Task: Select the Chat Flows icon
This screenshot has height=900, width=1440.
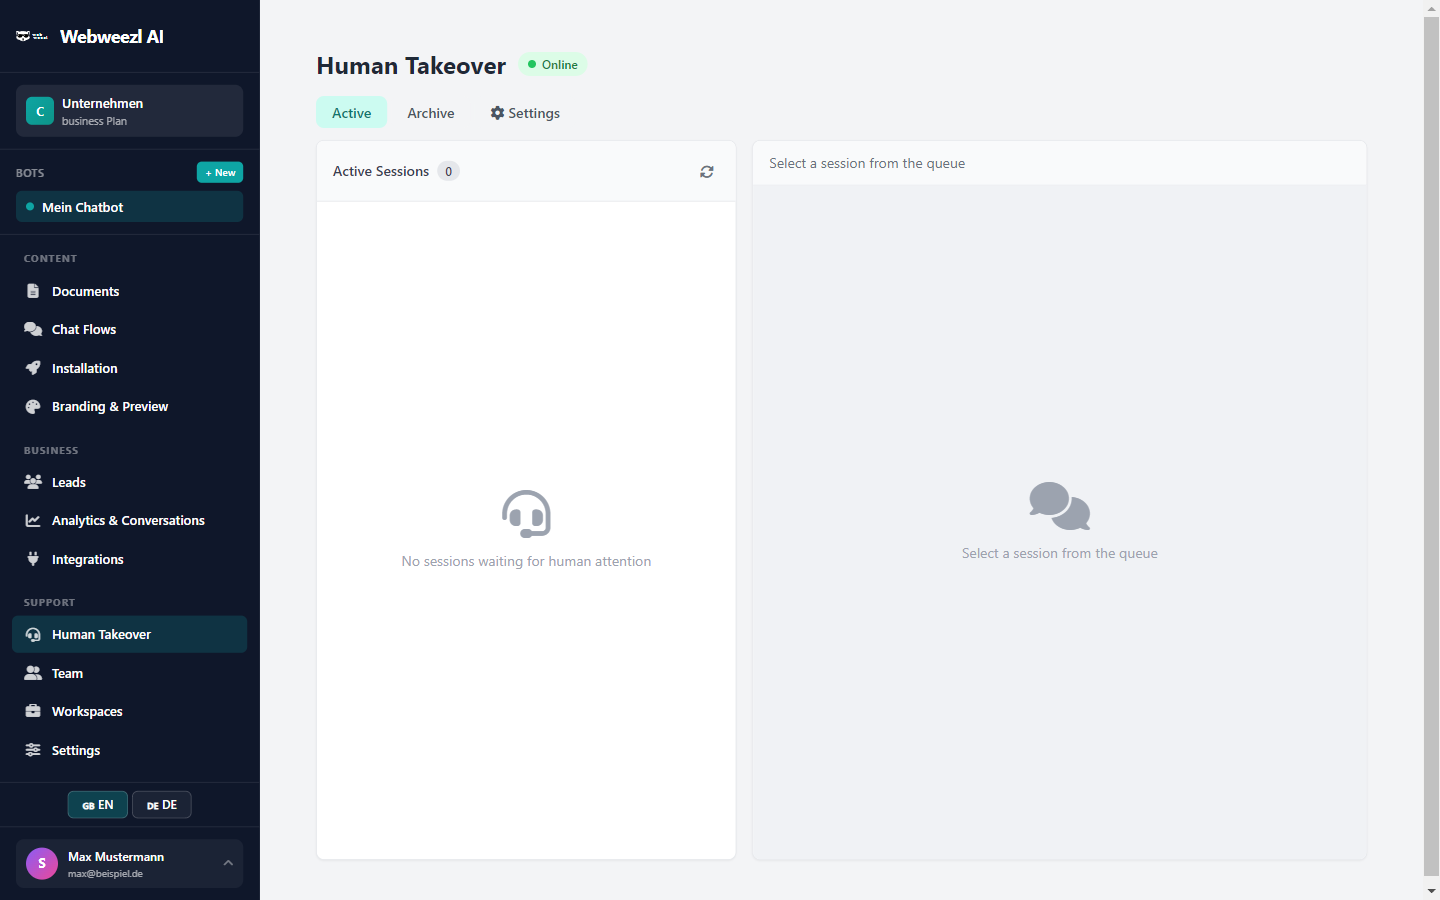Action: coord(31,329)
